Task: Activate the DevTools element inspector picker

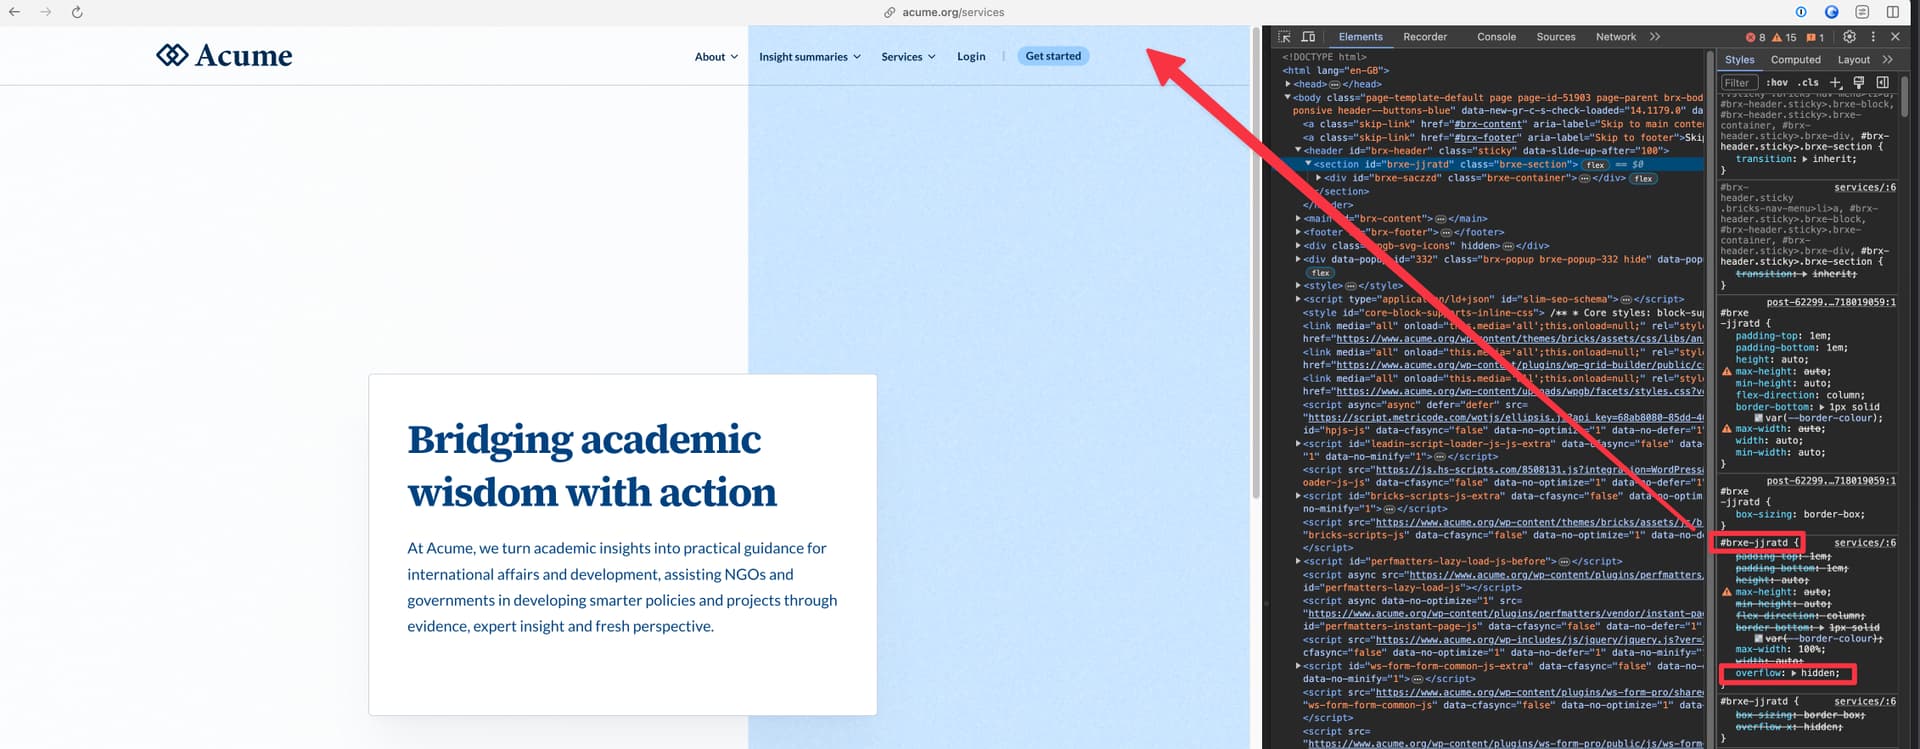Action: pyautogui.click(x=1284, y=37)
